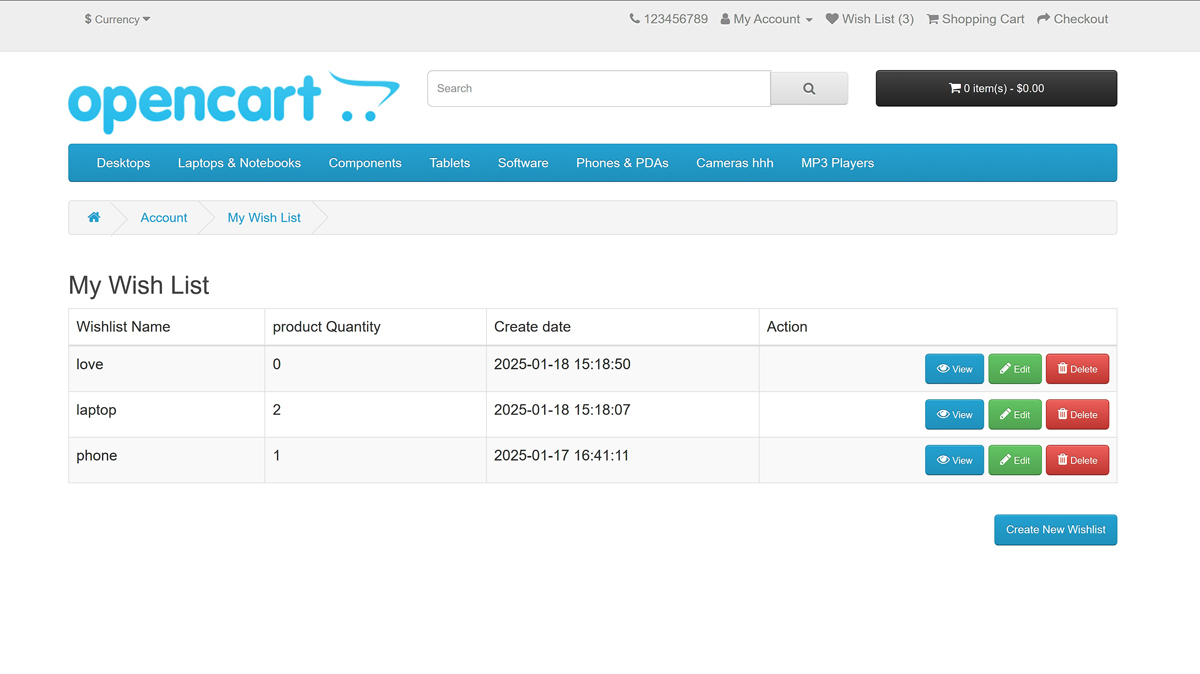Open the cart 0 item(s) dropdown
The height and width of the screenshot is (674, 1200).
[x=996, y=89]
